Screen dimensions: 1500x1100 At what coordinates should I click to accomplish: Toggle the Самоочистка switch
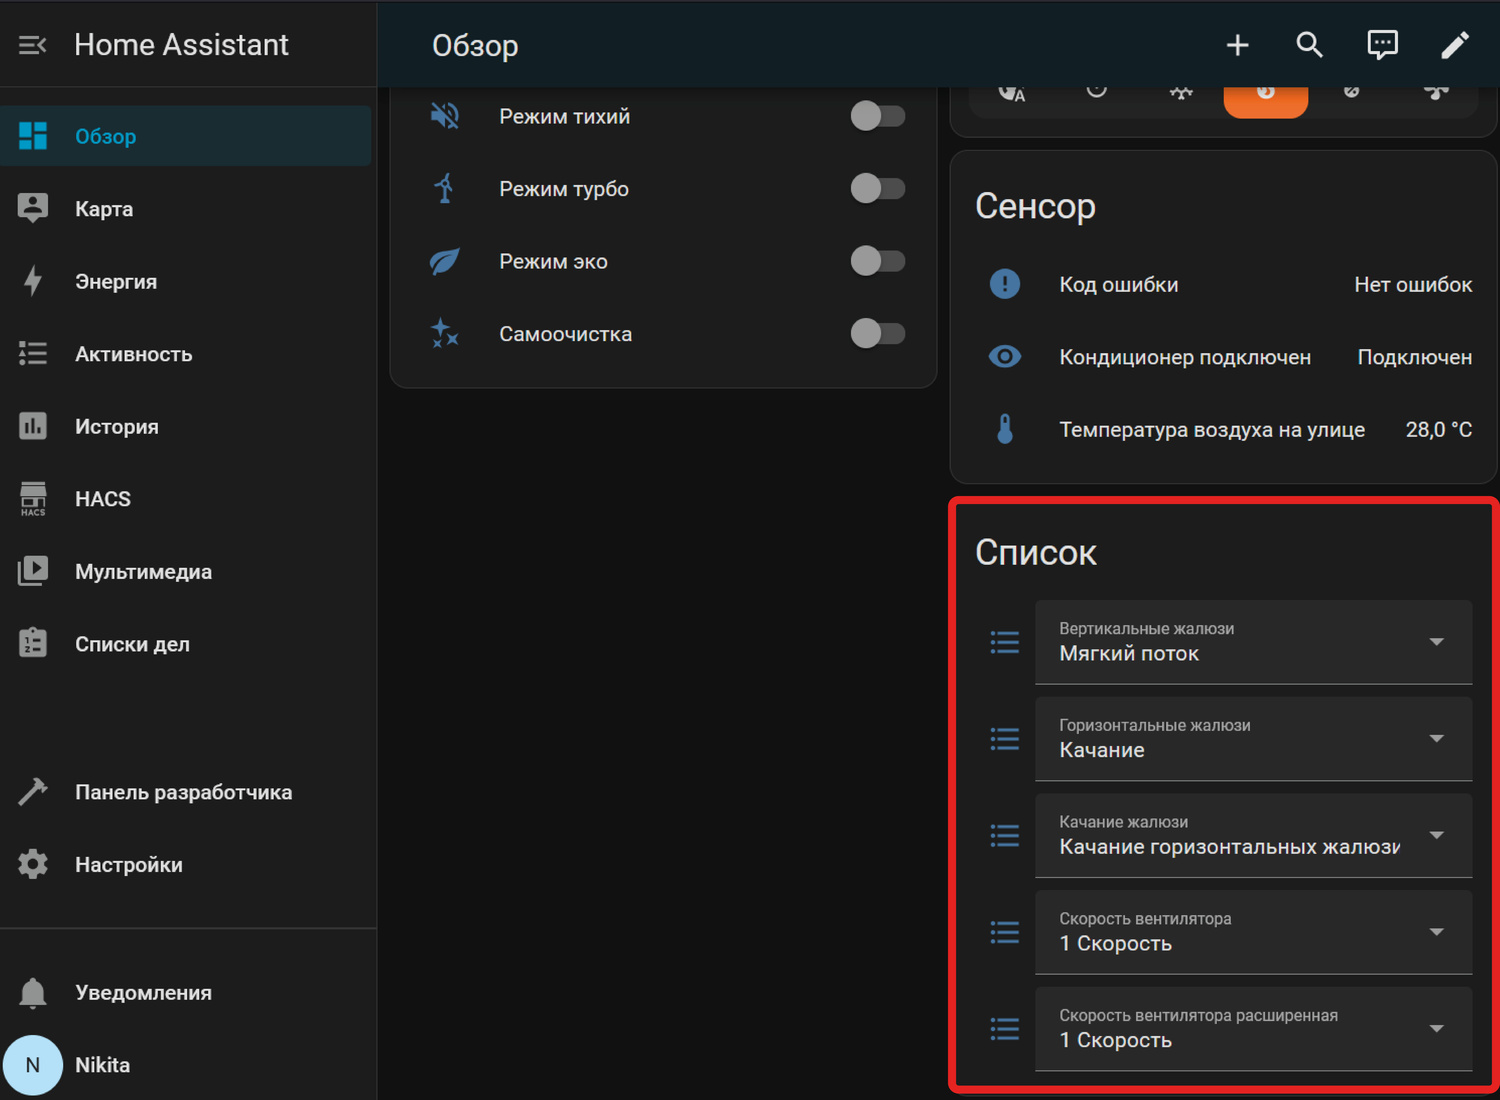click(x=877, y=333)
